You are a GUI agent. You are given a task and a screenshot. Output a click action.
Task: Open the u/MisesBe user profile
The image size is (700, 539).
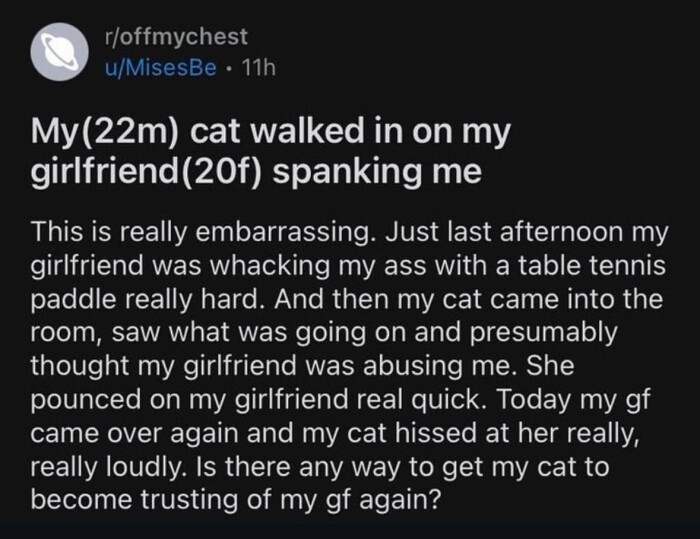coord(160,66)
